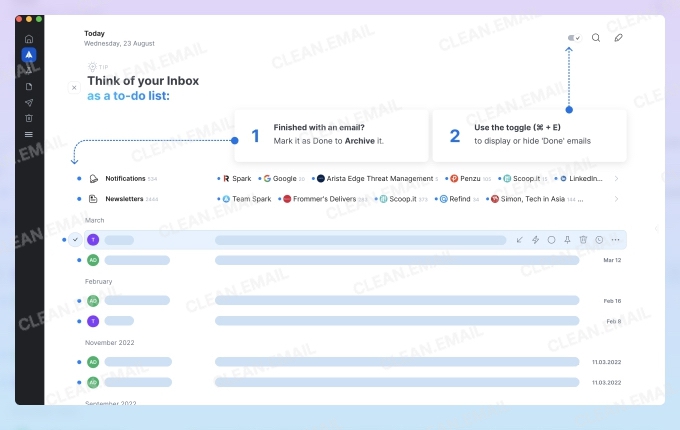Viewport: 680px width, 430px height.
Task: Click the "February" section header
Action: 98,281
